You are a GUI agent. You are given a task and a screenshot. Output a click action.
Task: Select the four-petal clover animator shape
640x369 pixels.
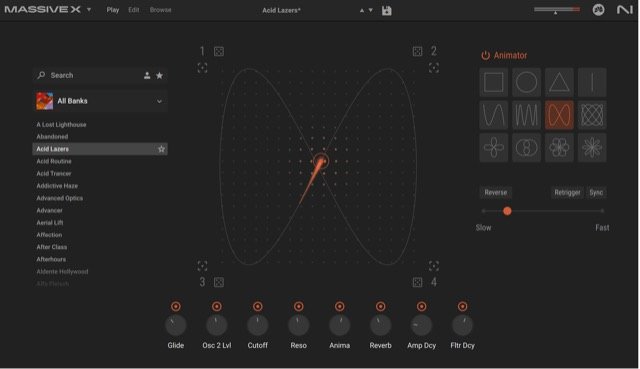pos(493,147)
